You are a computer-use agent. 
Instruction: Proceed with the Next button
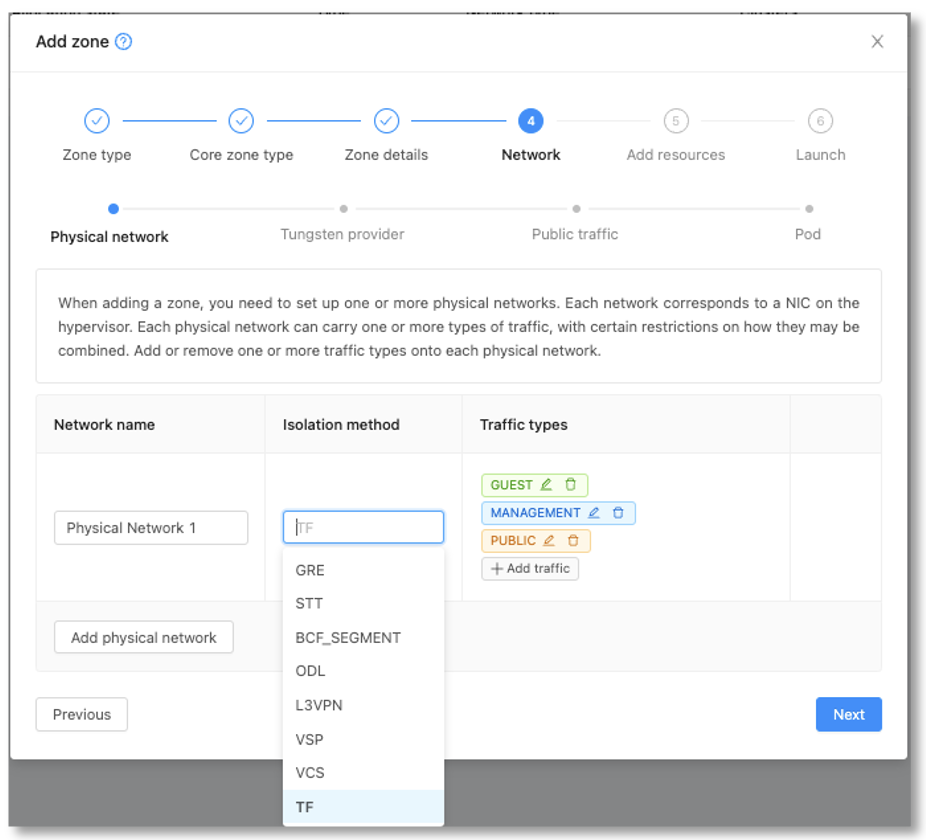pyautogui.click(x=849, y=714)
